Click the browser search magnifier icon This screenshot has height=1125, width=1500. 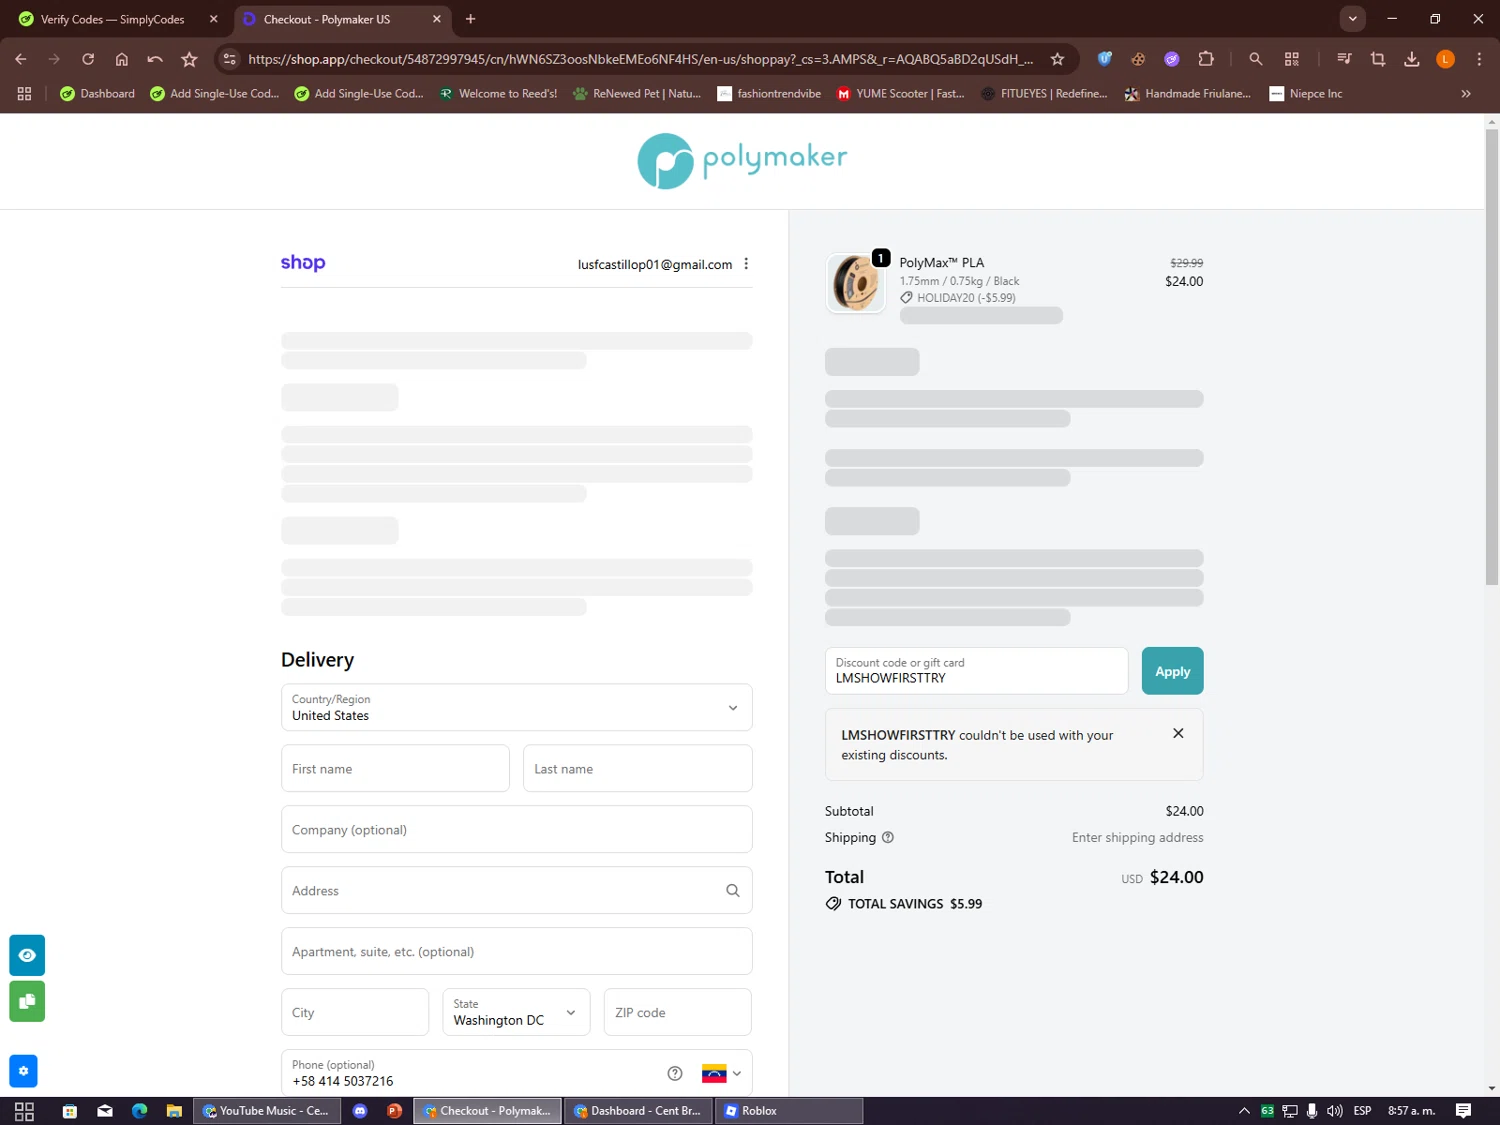click(1256, 59)
